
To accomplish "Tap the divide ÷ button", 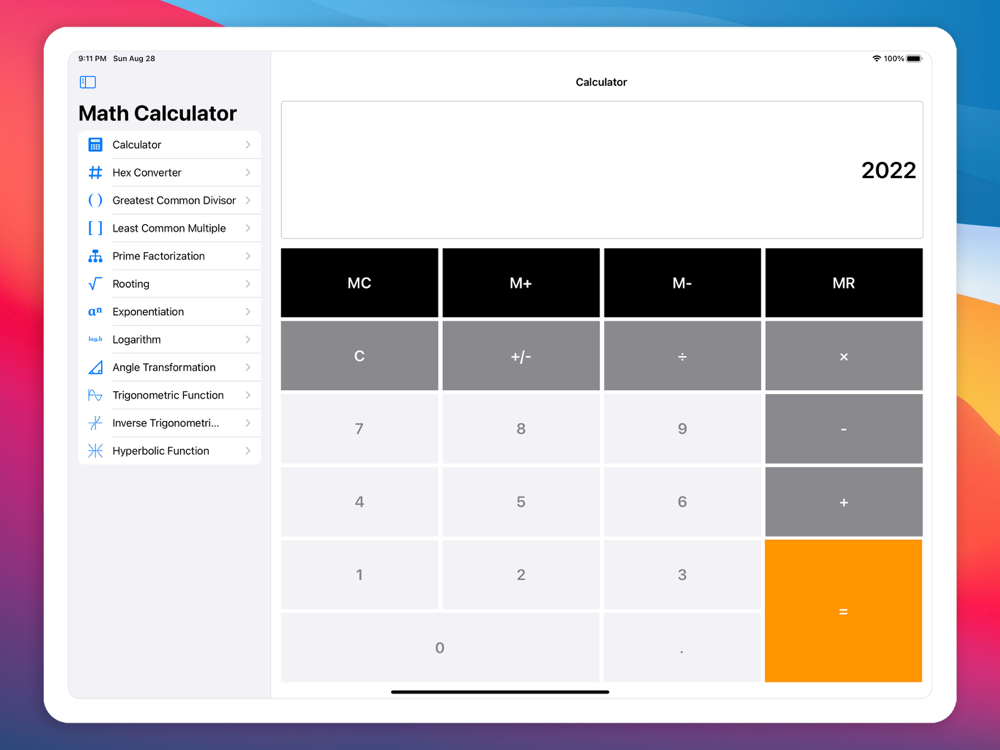I will [682, 356].
